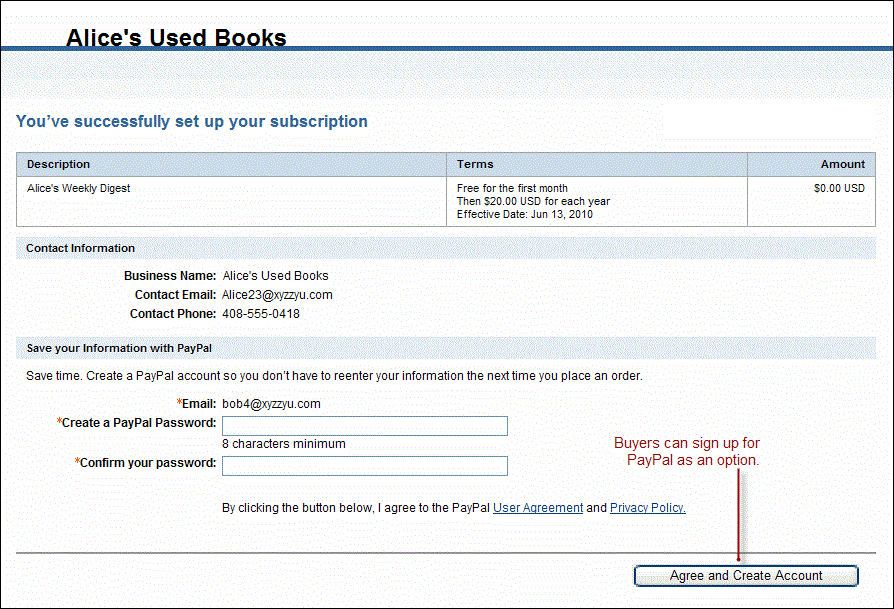Click the Alice's Weekly Digest table entry

[x=79, y=188]
